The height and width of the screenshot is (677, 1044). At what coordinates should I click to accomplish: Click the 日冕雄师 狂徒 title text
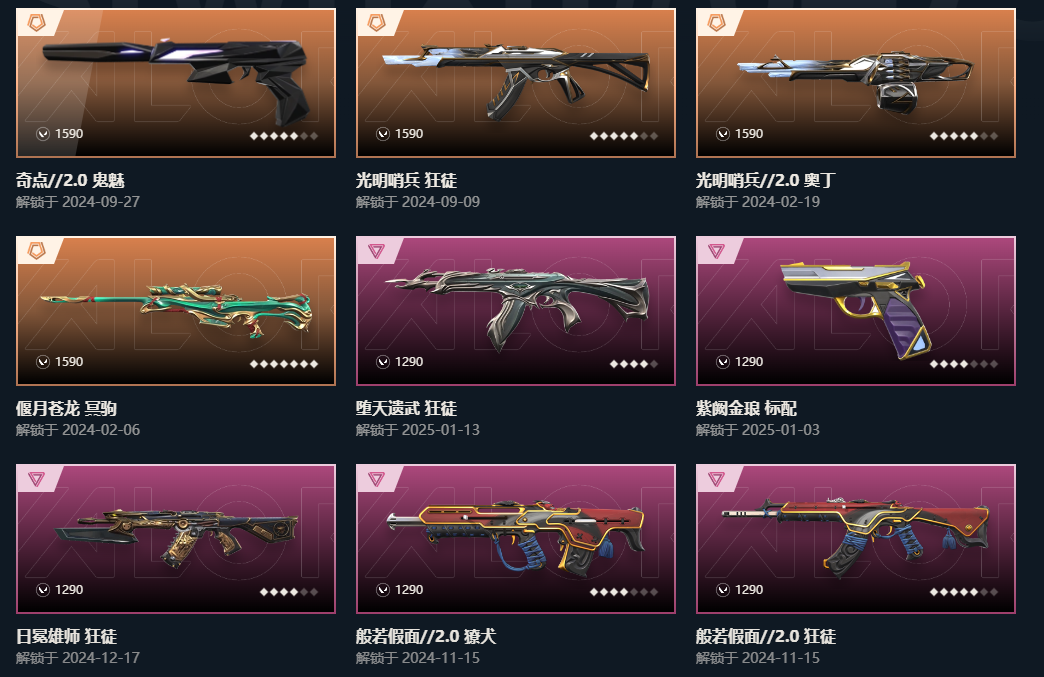[67, 636]
